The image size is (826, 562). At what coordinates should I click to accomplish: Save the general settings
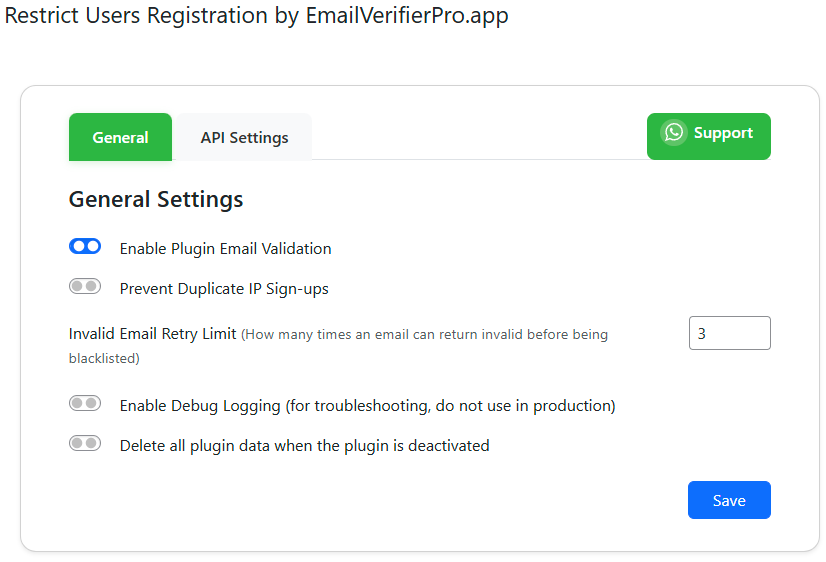pyautogui.click(x=728, y=500)
